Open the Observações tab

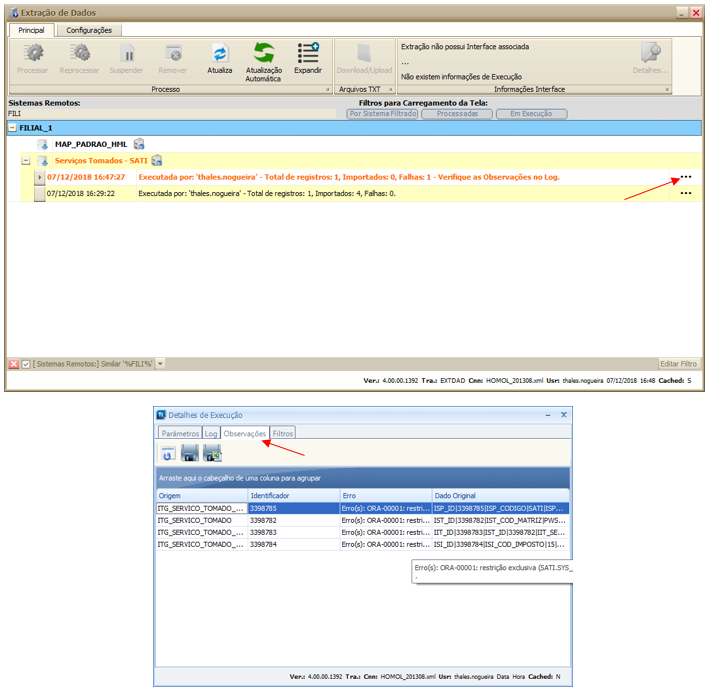coord(245,433)
